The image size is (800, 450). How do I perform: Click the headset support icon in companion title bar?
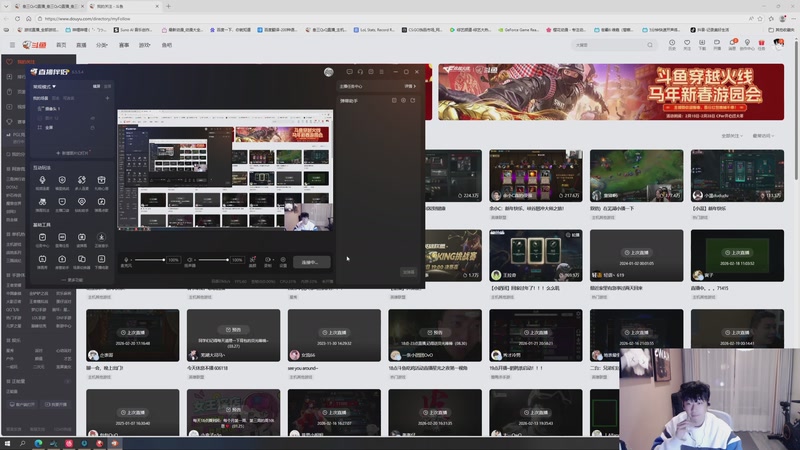coord(360,72)
